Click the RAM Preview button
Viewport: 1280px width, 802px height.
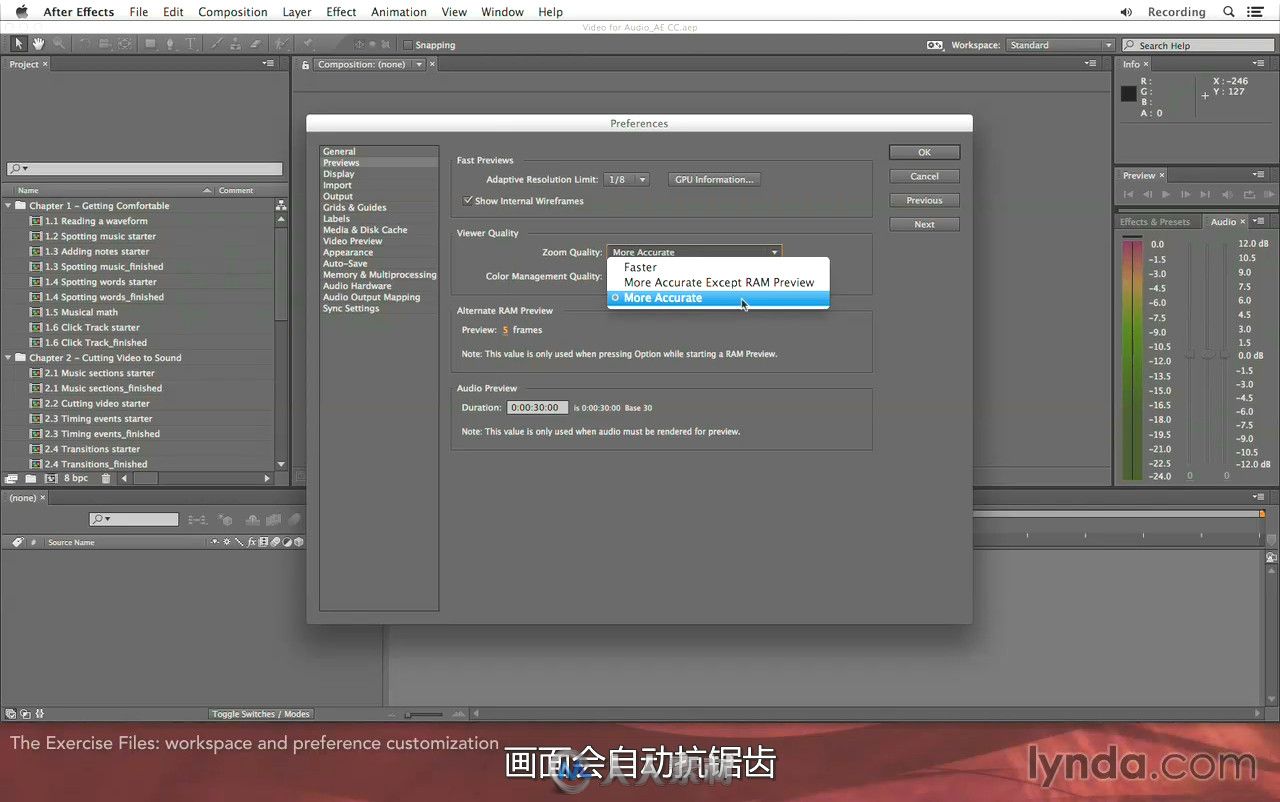(1269, 194)
